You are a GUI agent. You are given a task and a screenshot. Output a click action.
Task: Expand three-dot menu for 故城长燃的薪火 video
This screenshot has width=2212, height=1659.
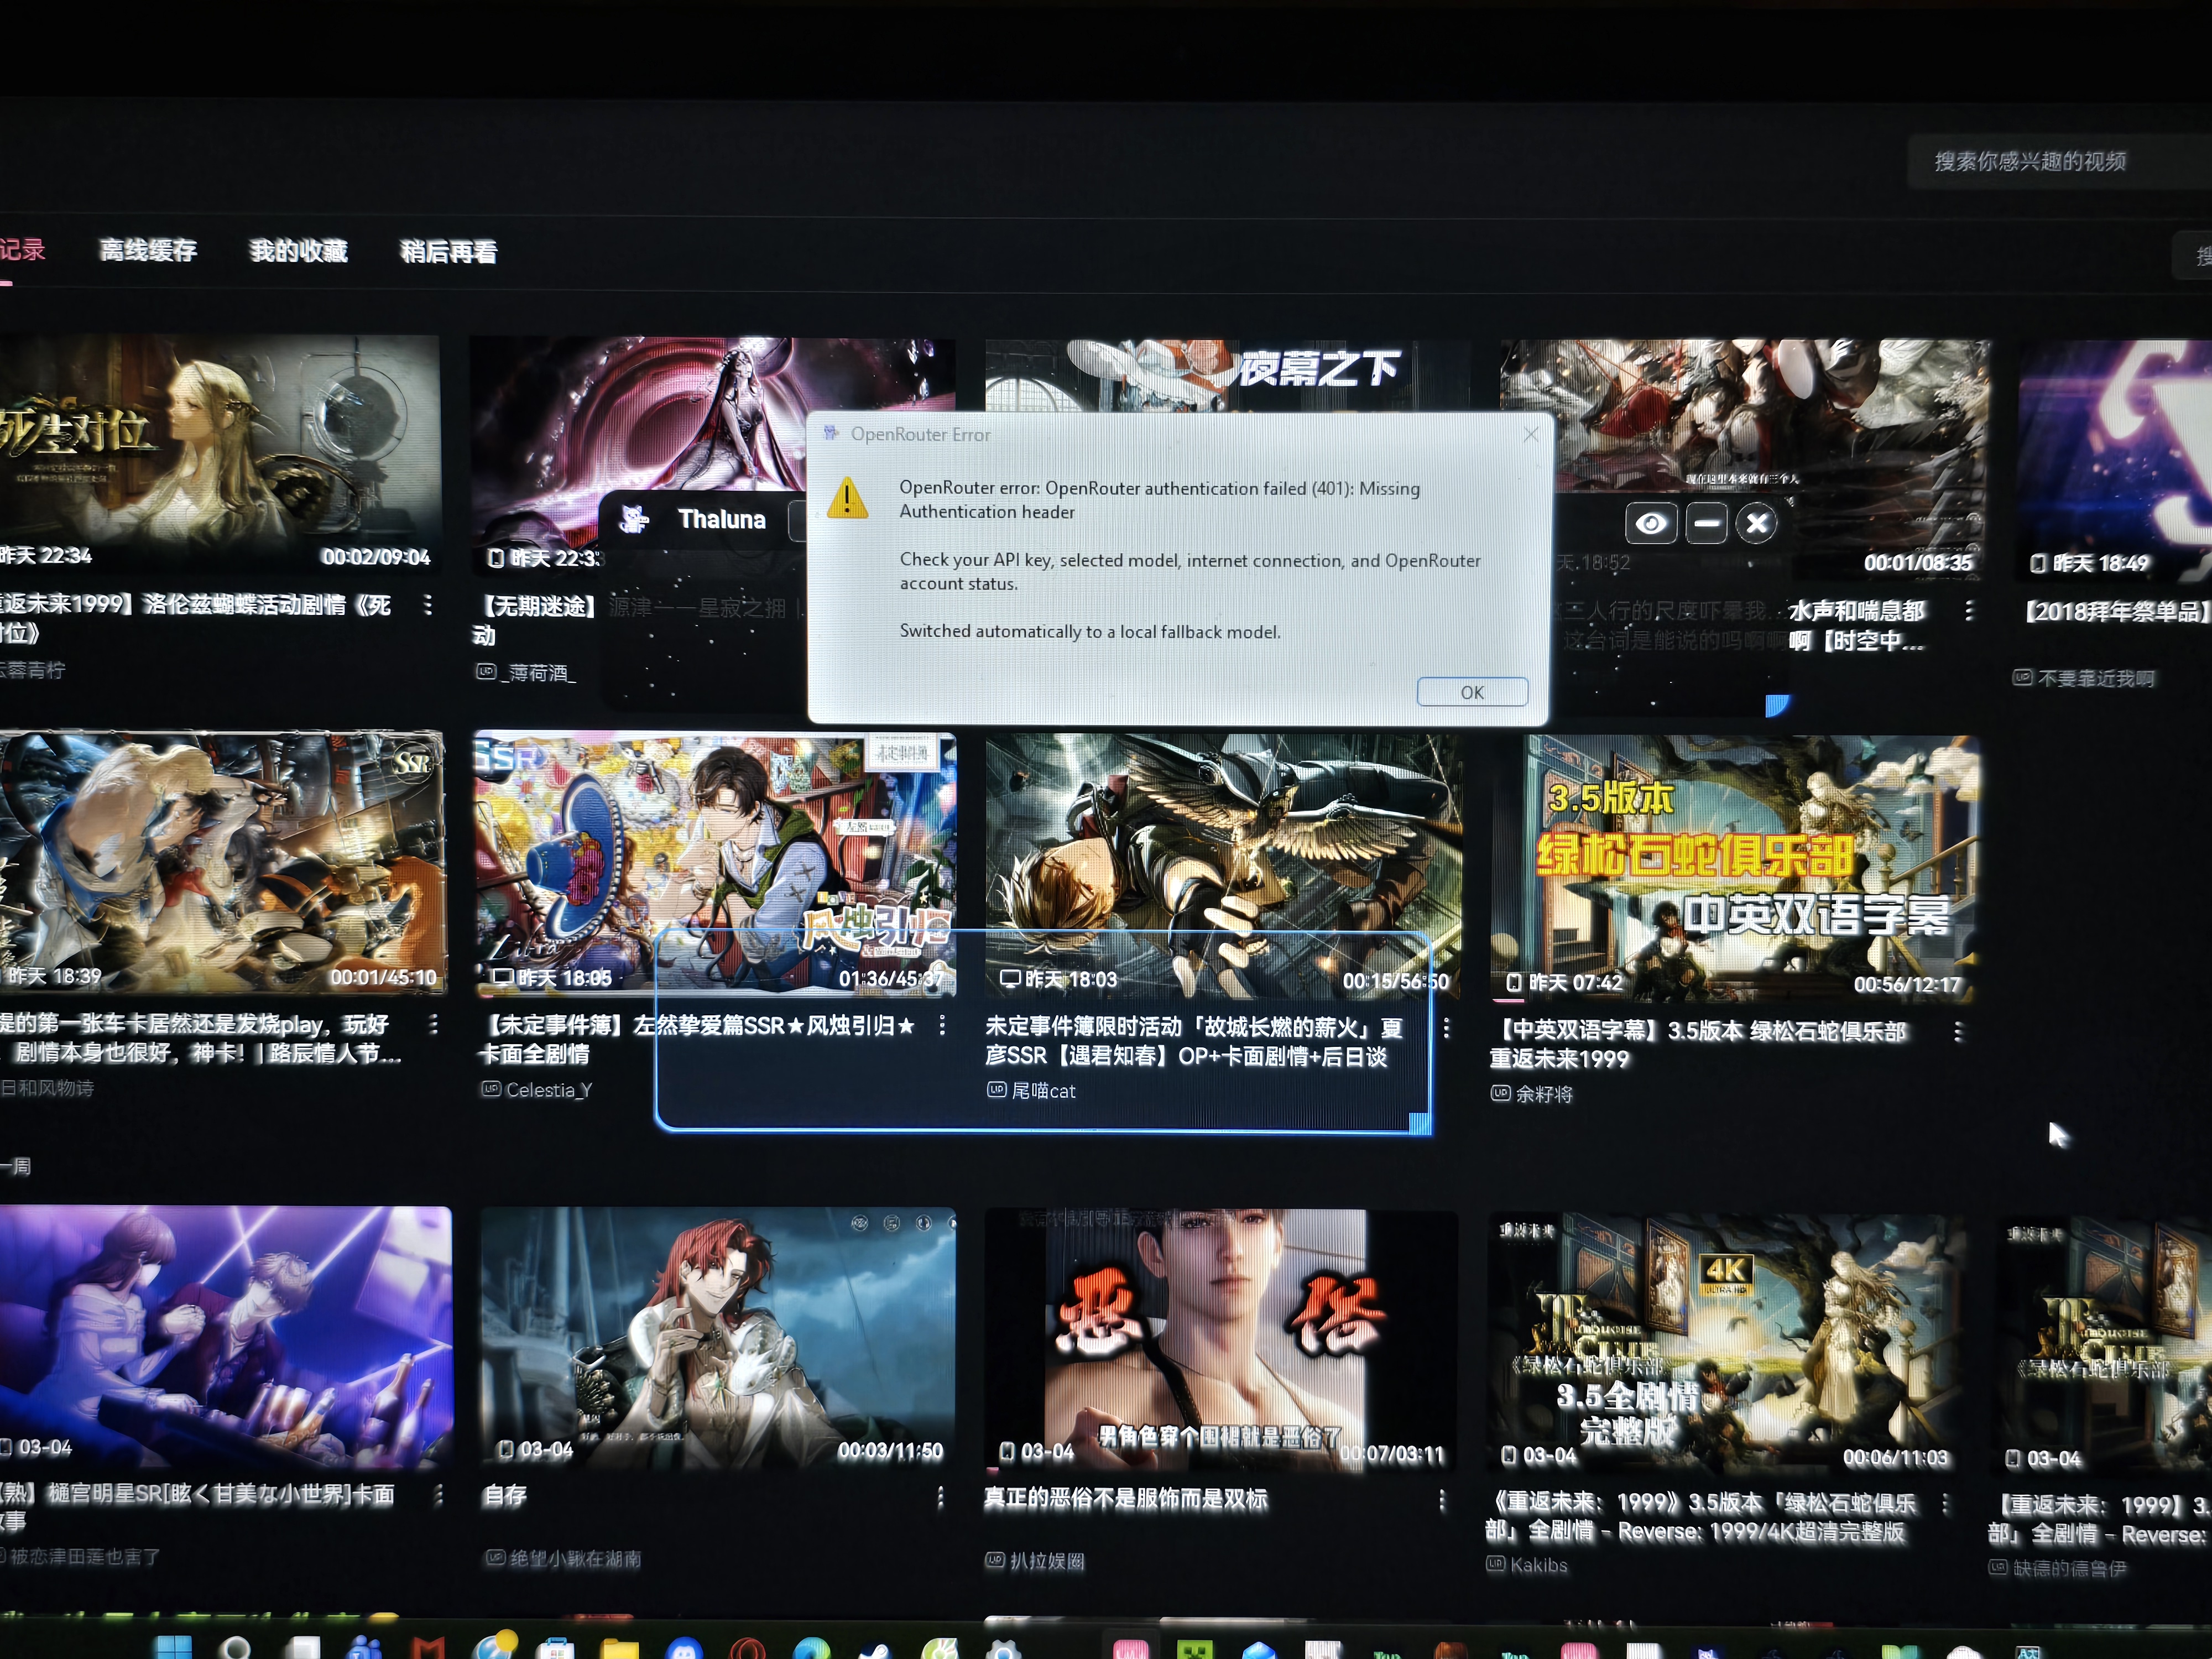[1446, 1028]
